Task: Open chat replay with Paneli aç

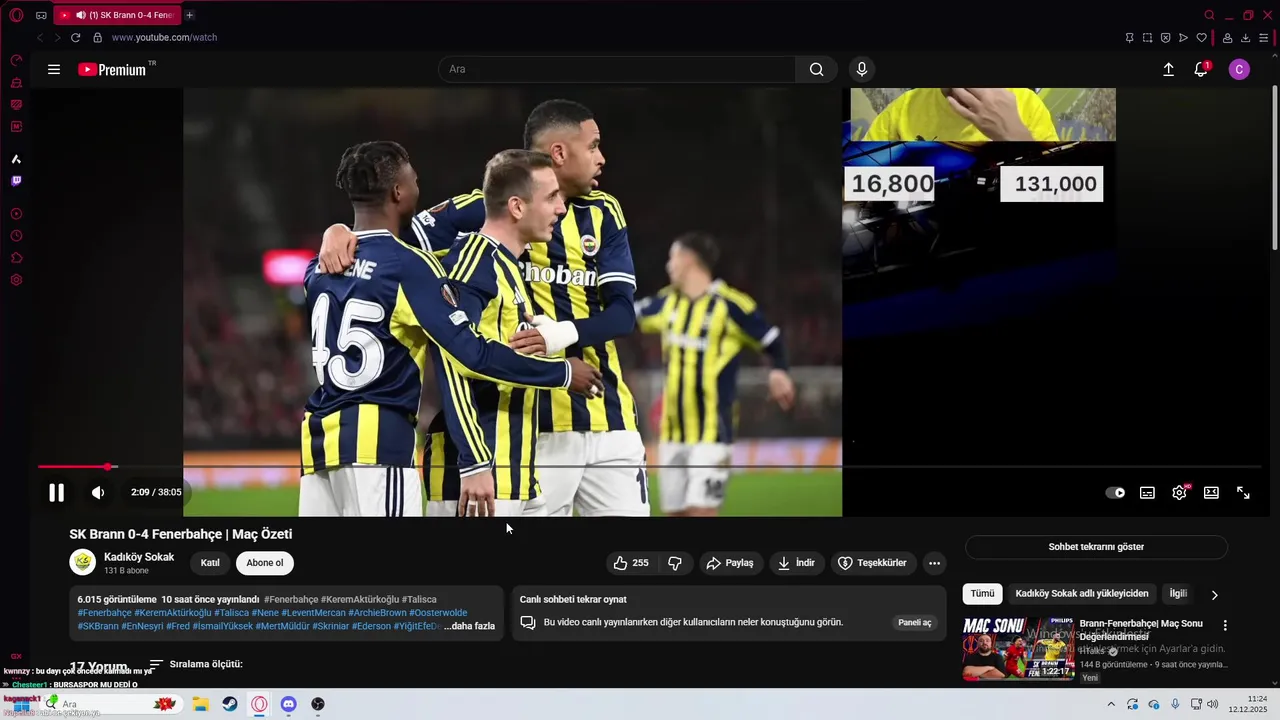Action: click(914, 622)
